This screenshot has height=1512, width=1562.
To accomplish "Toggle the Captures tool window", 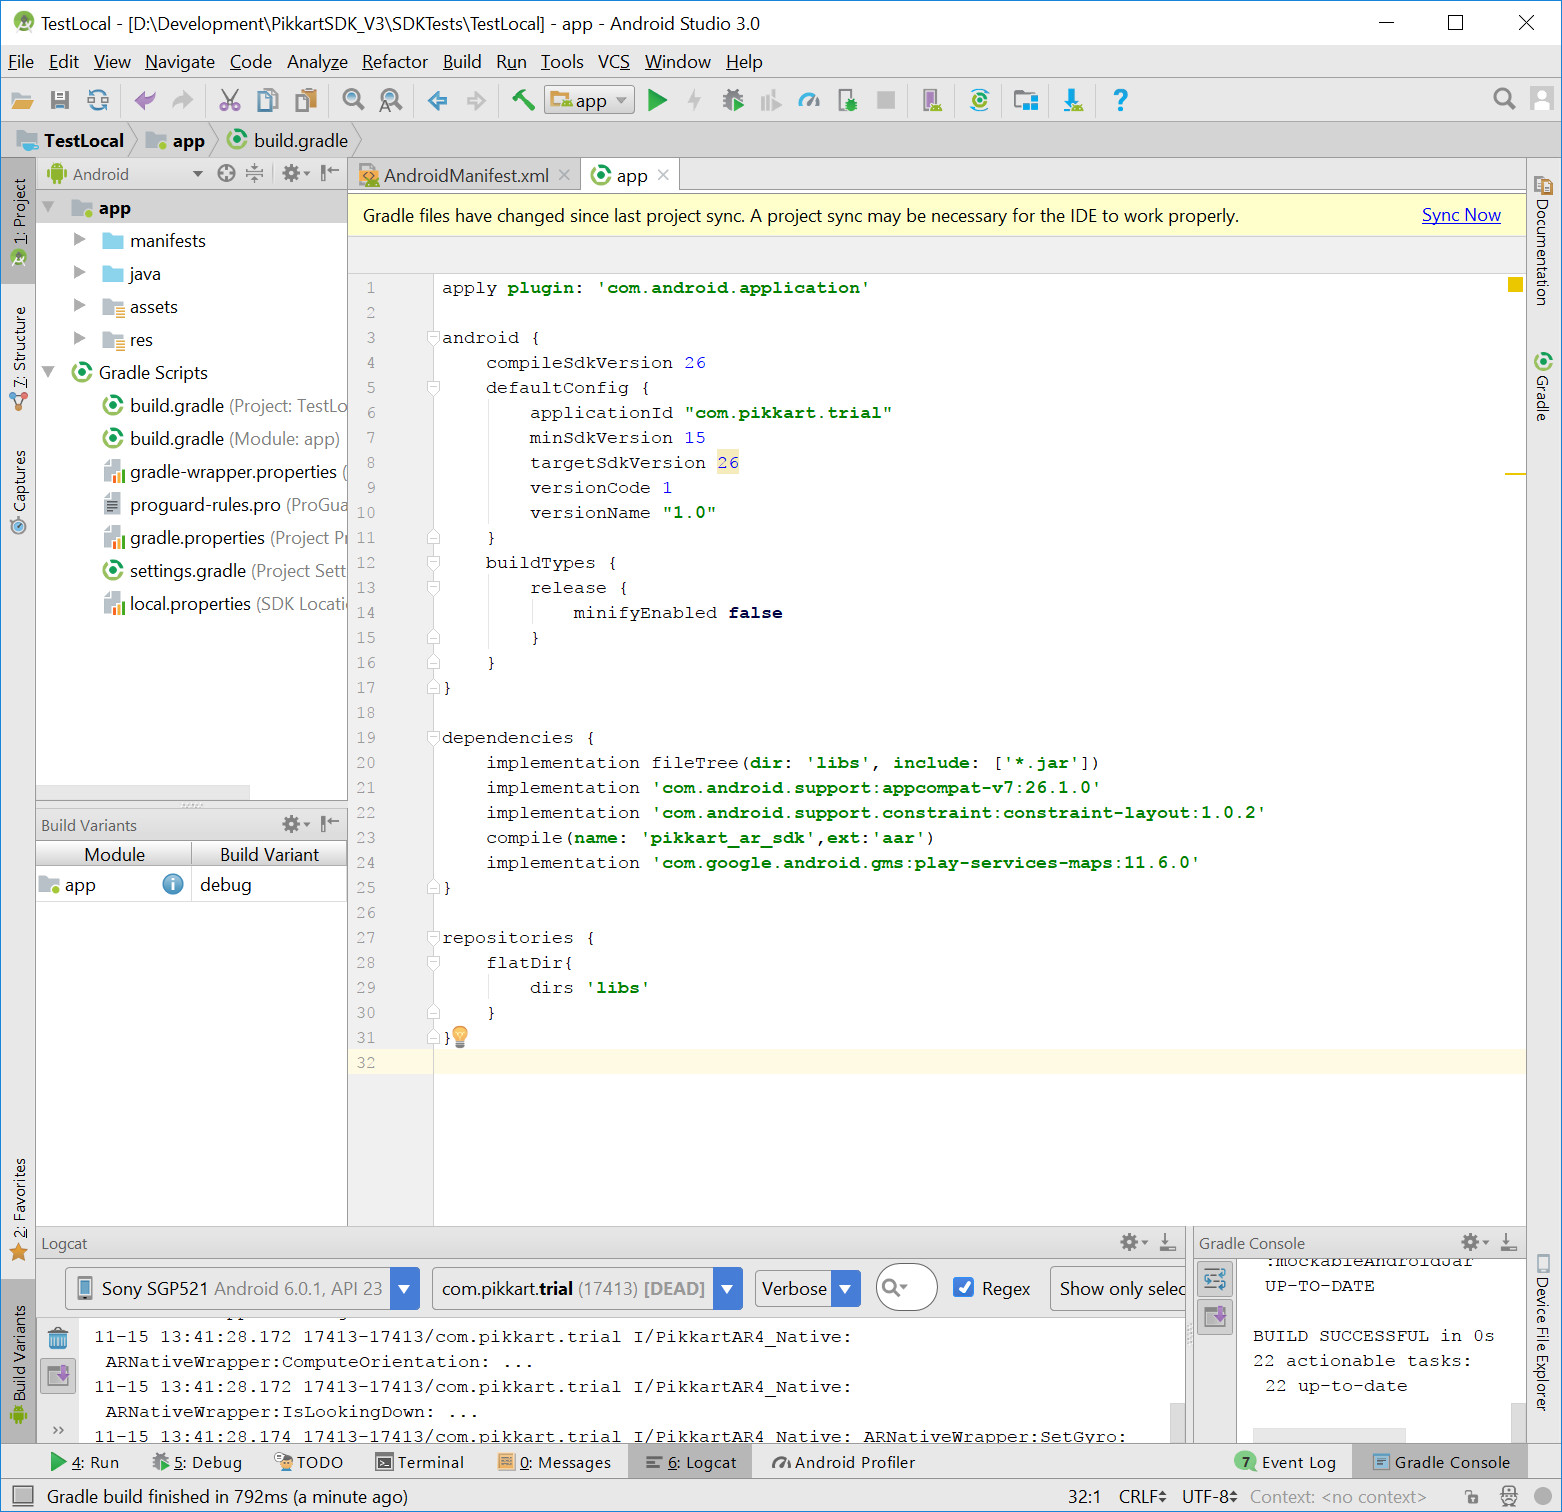I will point(18,492).
